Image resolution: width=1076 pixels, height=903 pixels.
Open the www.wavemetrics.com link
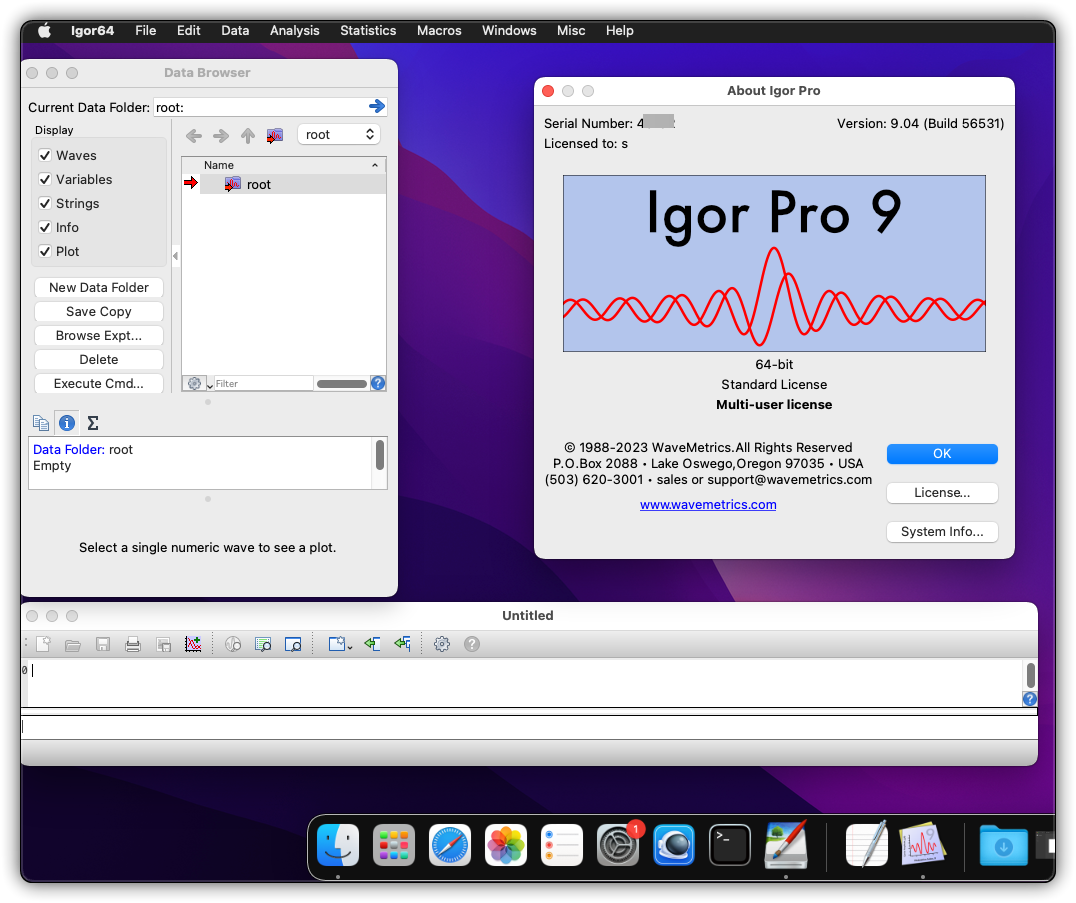pos(708,504)
